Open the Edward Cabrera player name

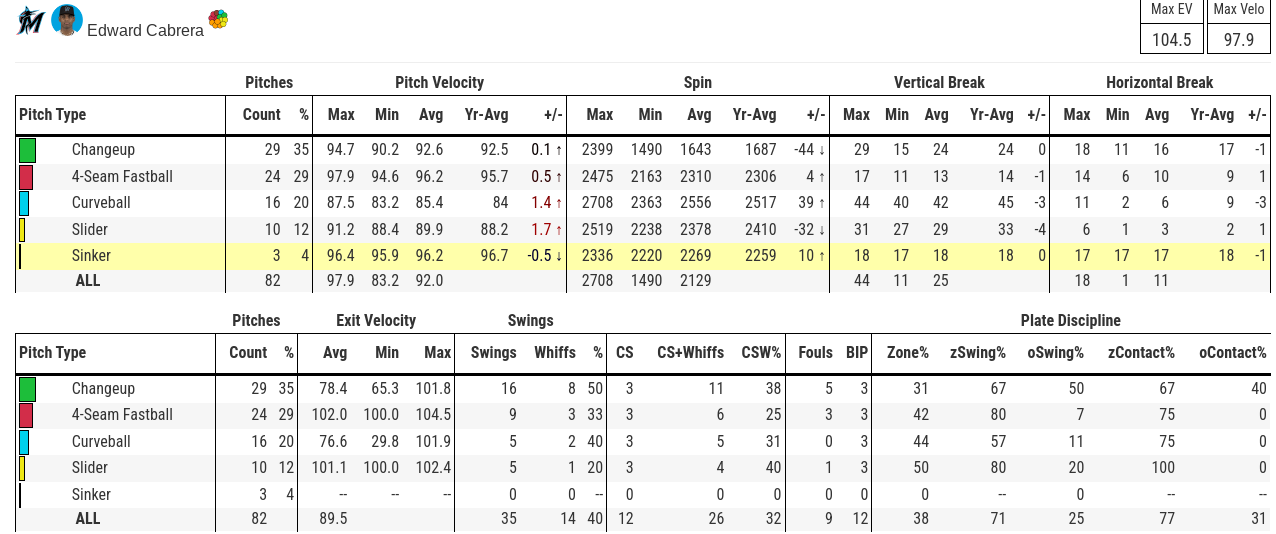pos(145,30)
